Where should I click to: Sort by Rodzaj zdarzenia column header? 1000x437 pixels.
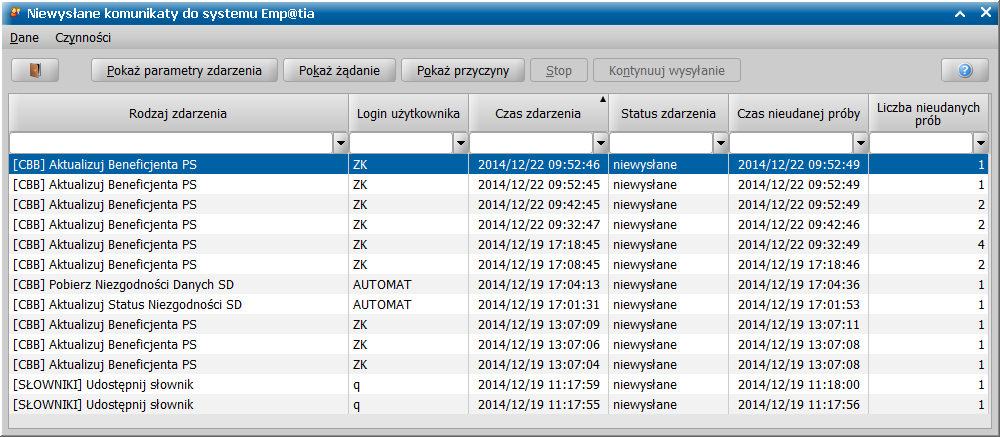click(179, 114)
